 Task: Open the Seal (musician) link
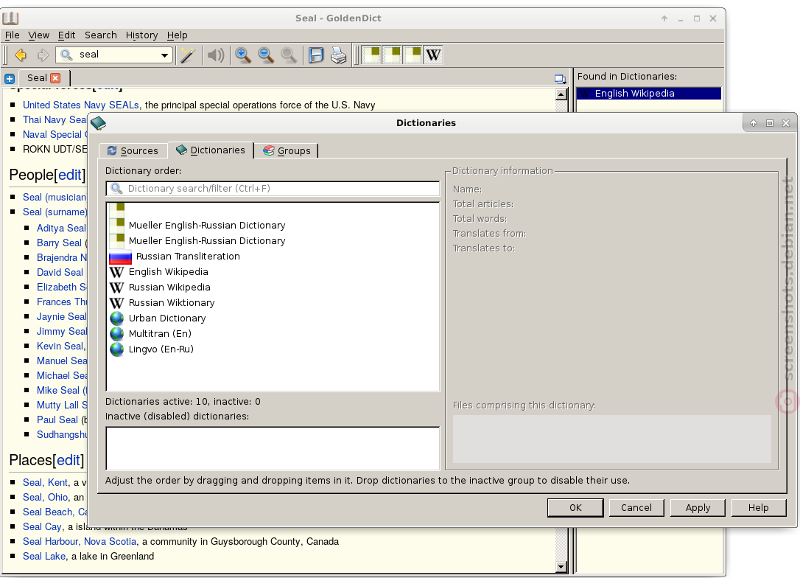(55, 197)
